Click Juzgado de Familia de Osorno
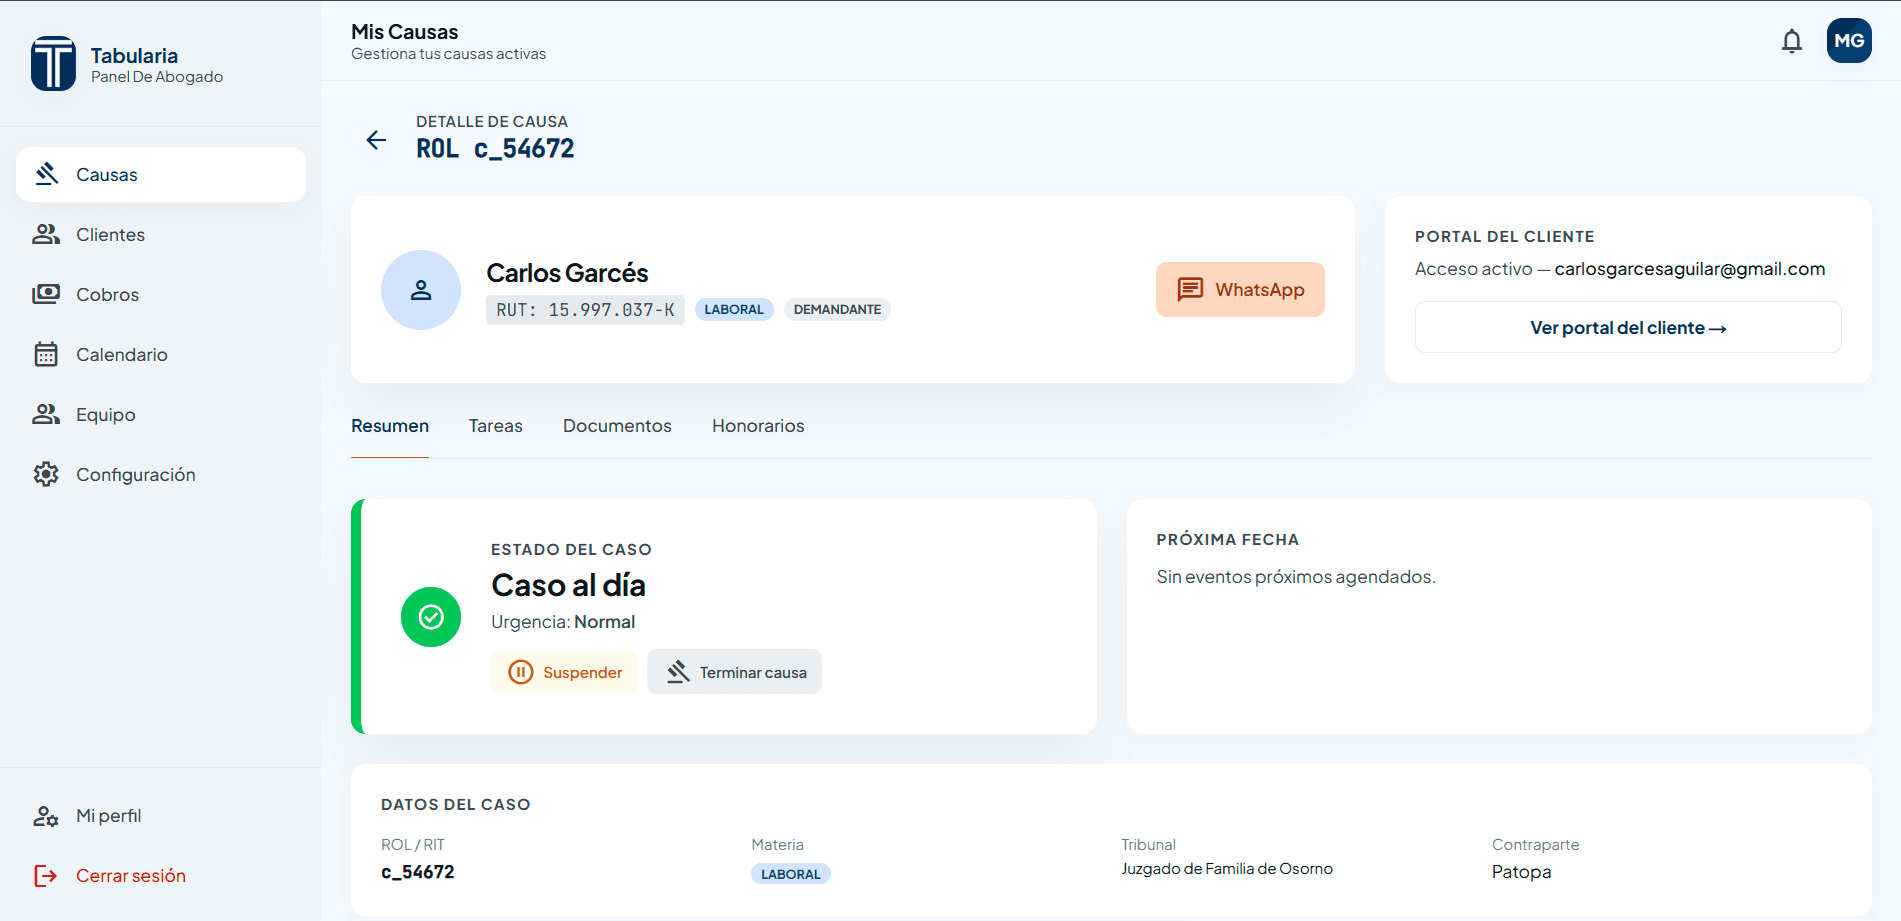 1227,869
